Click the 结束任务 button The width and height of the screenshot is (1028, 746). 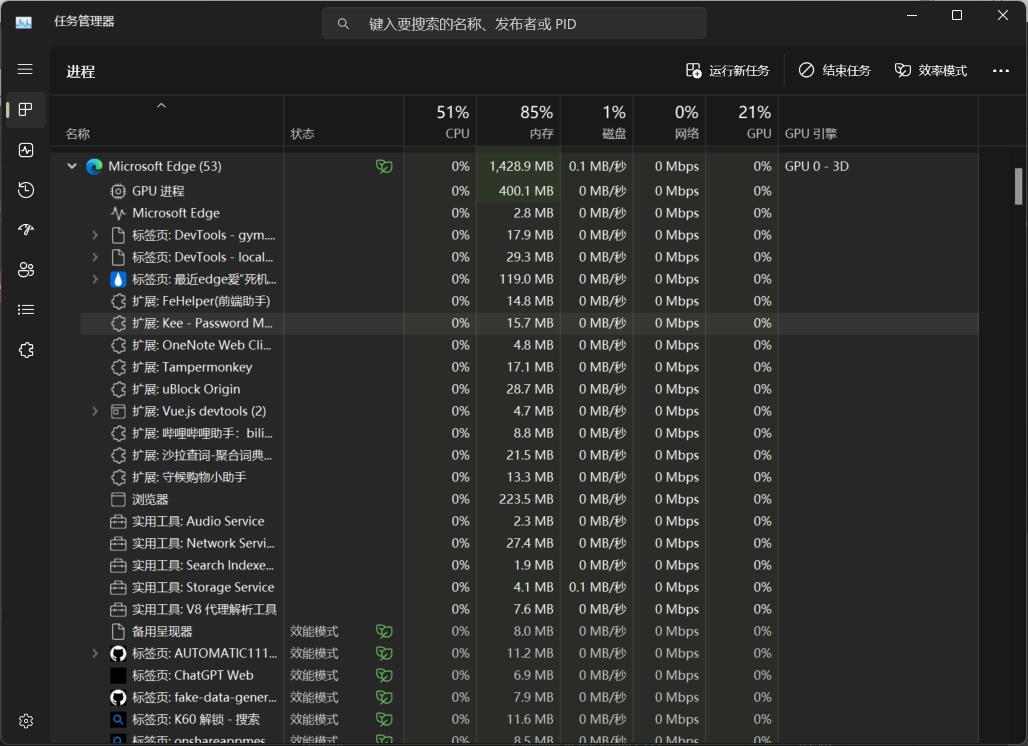coord(835,71)
